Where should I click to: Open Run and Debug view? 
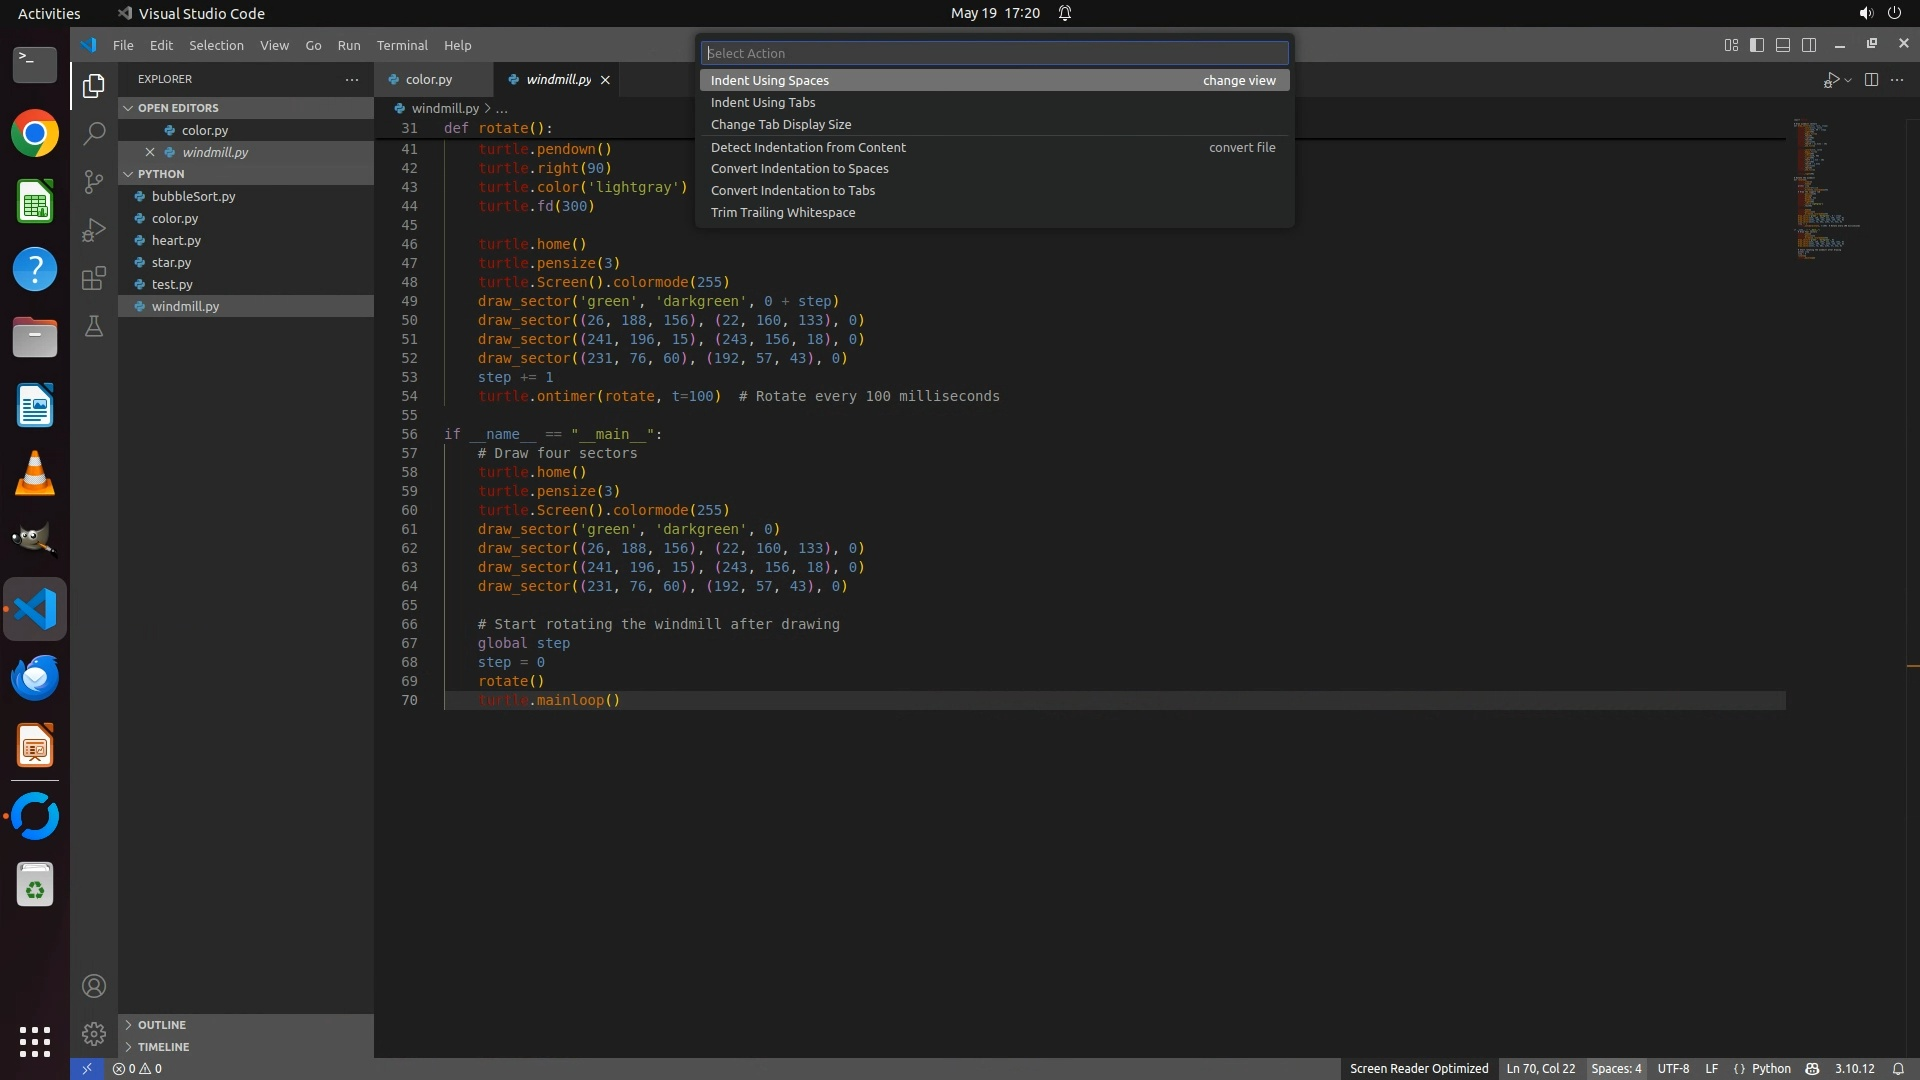94,230
